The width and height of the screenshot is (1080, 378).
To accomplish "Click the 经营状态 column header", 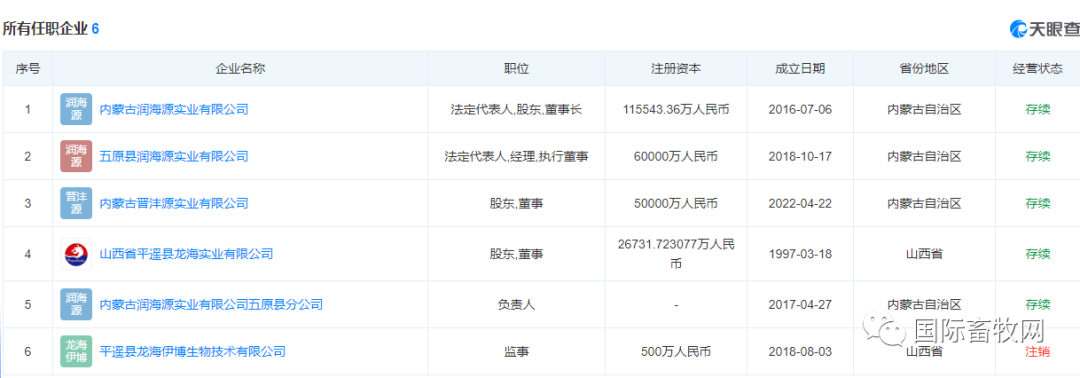I will (x=1037, y=69).
